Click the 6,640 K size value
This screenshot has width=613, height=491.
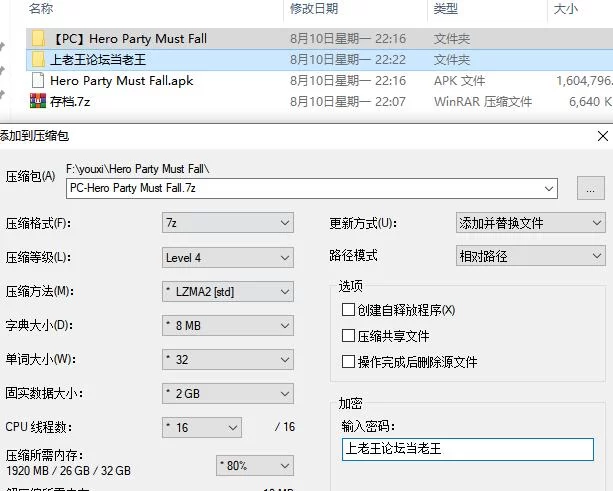point(591,102)
